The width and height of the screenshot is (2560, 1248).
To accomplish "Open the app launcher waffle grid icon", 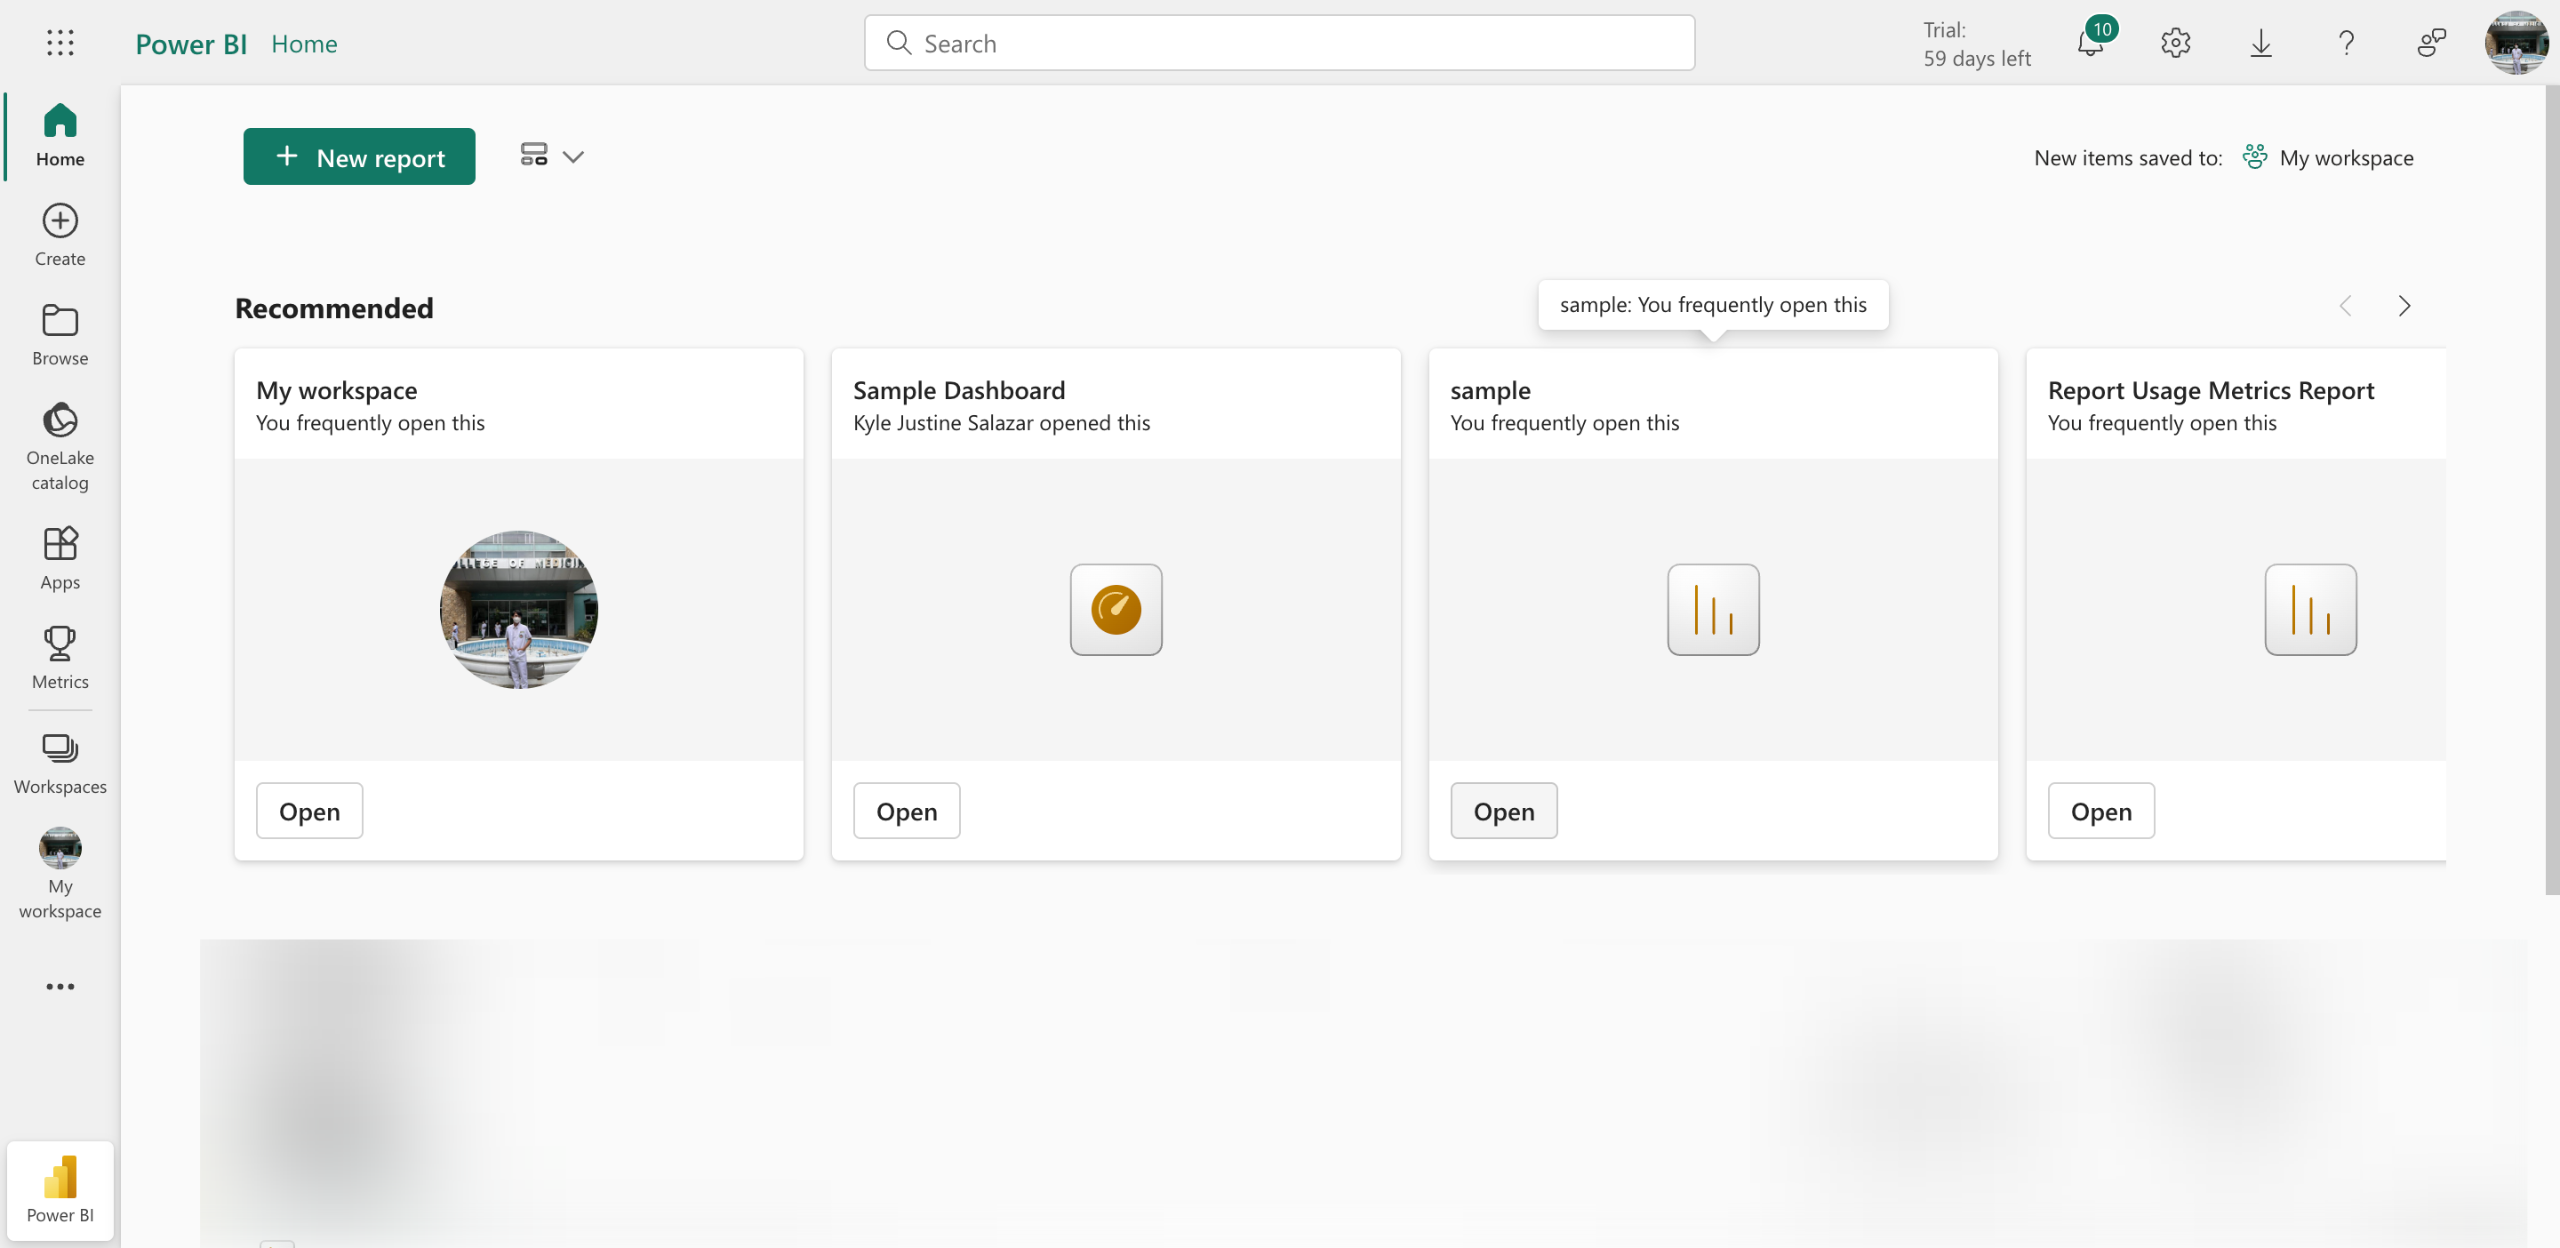I will 60,43.
